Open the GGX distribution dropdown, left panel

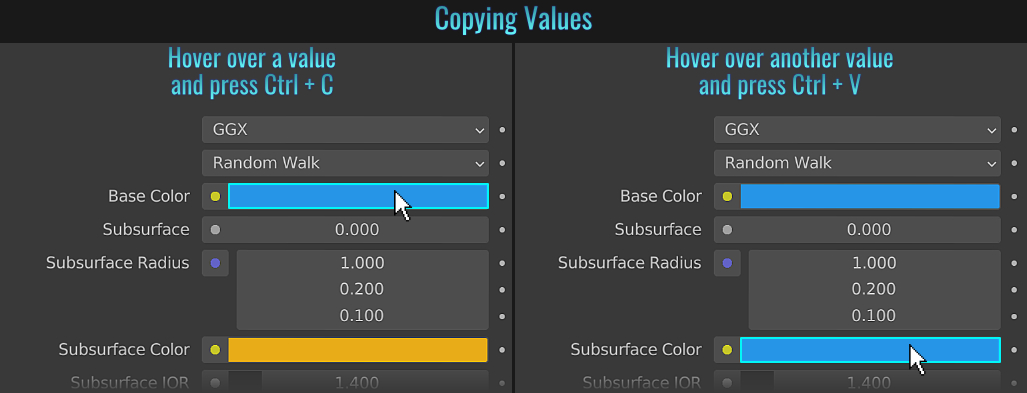click(345, 130)
